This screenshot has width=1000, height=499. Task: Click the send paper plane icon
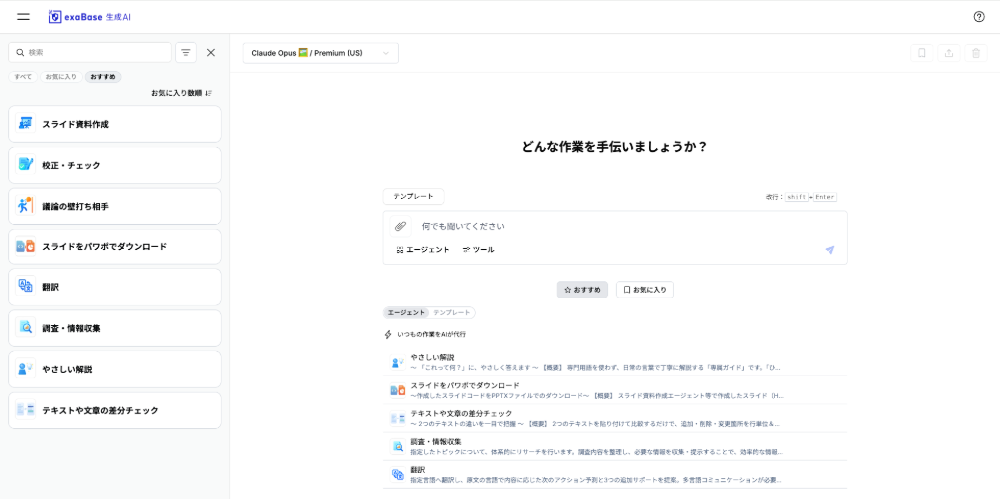829,250
